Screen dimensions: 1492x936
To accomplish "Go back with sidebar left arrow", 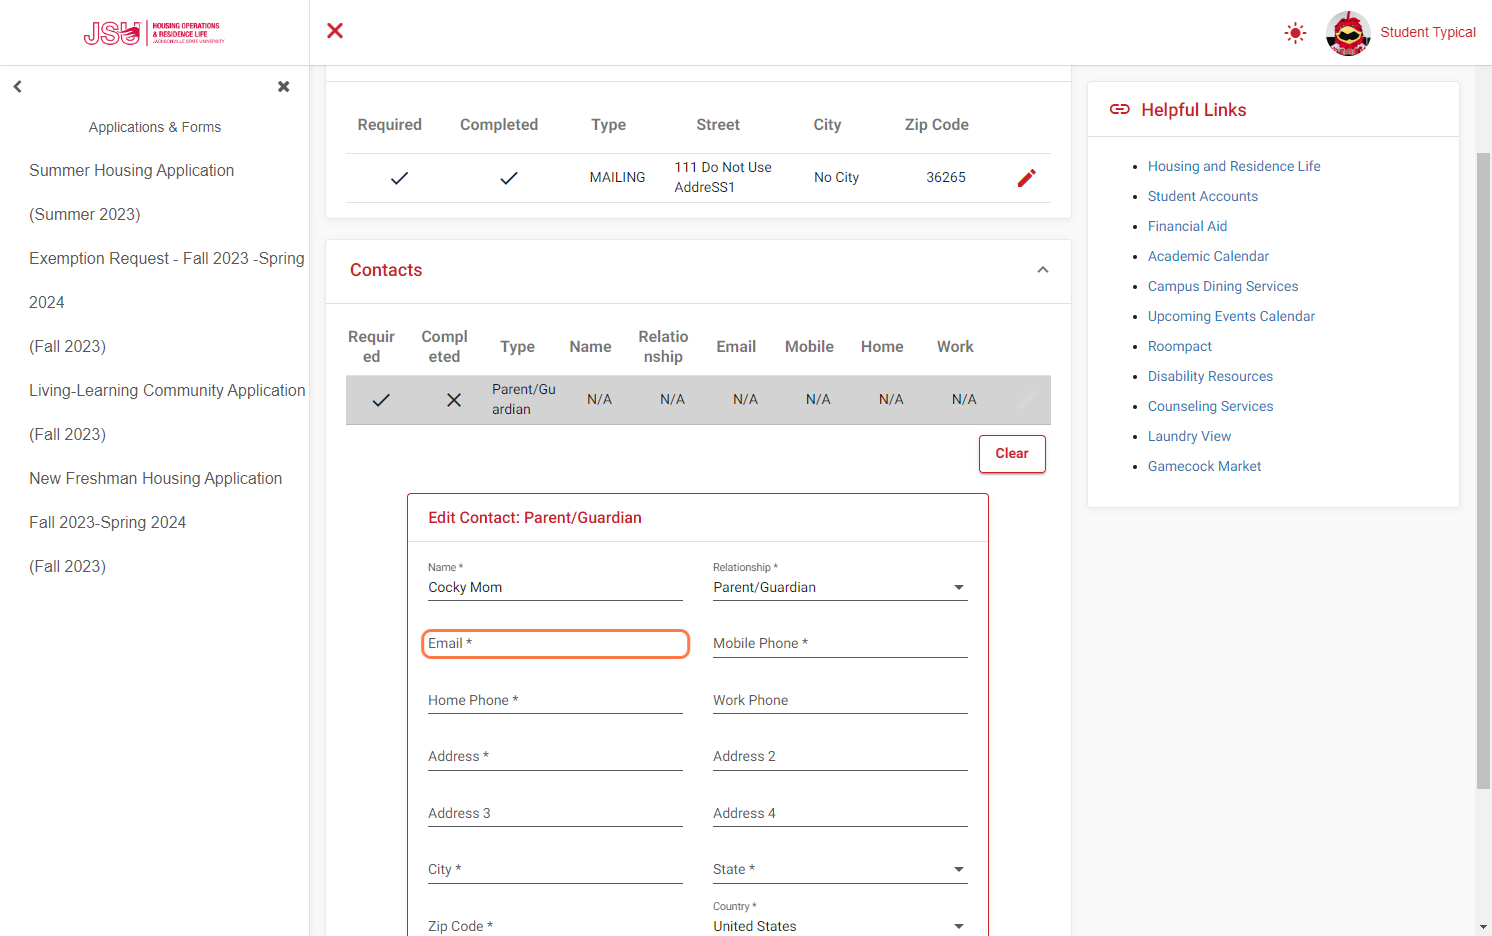I will click(17, 87).
